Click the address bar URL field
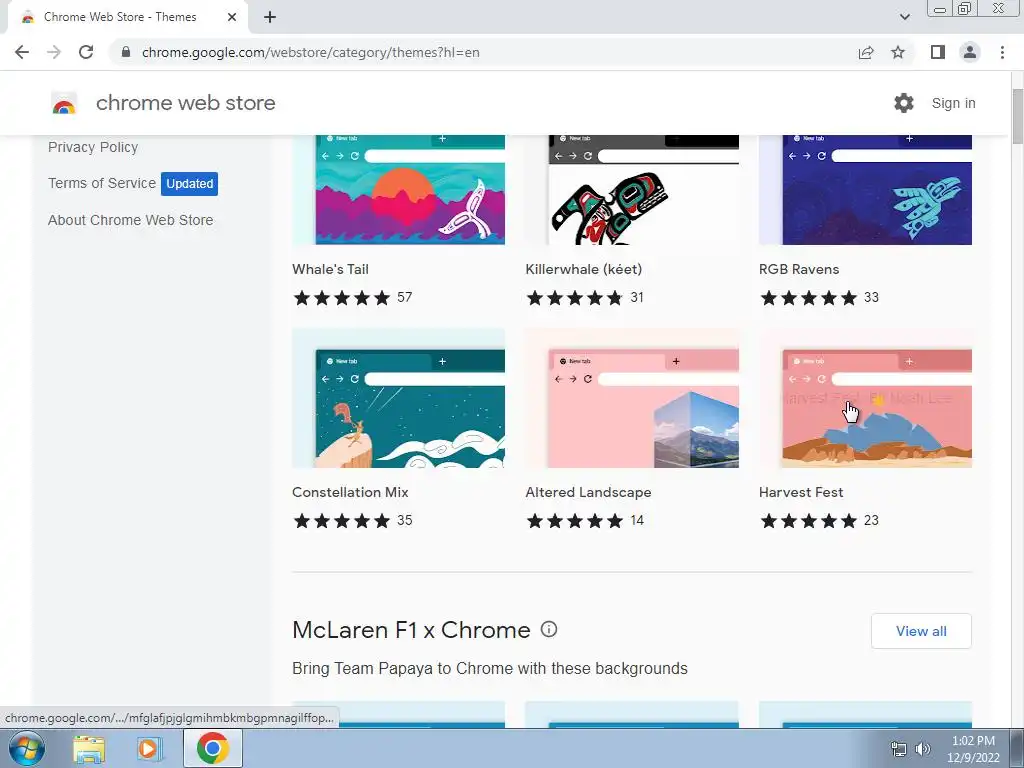 pyautogui.click(x=311, y=52)
